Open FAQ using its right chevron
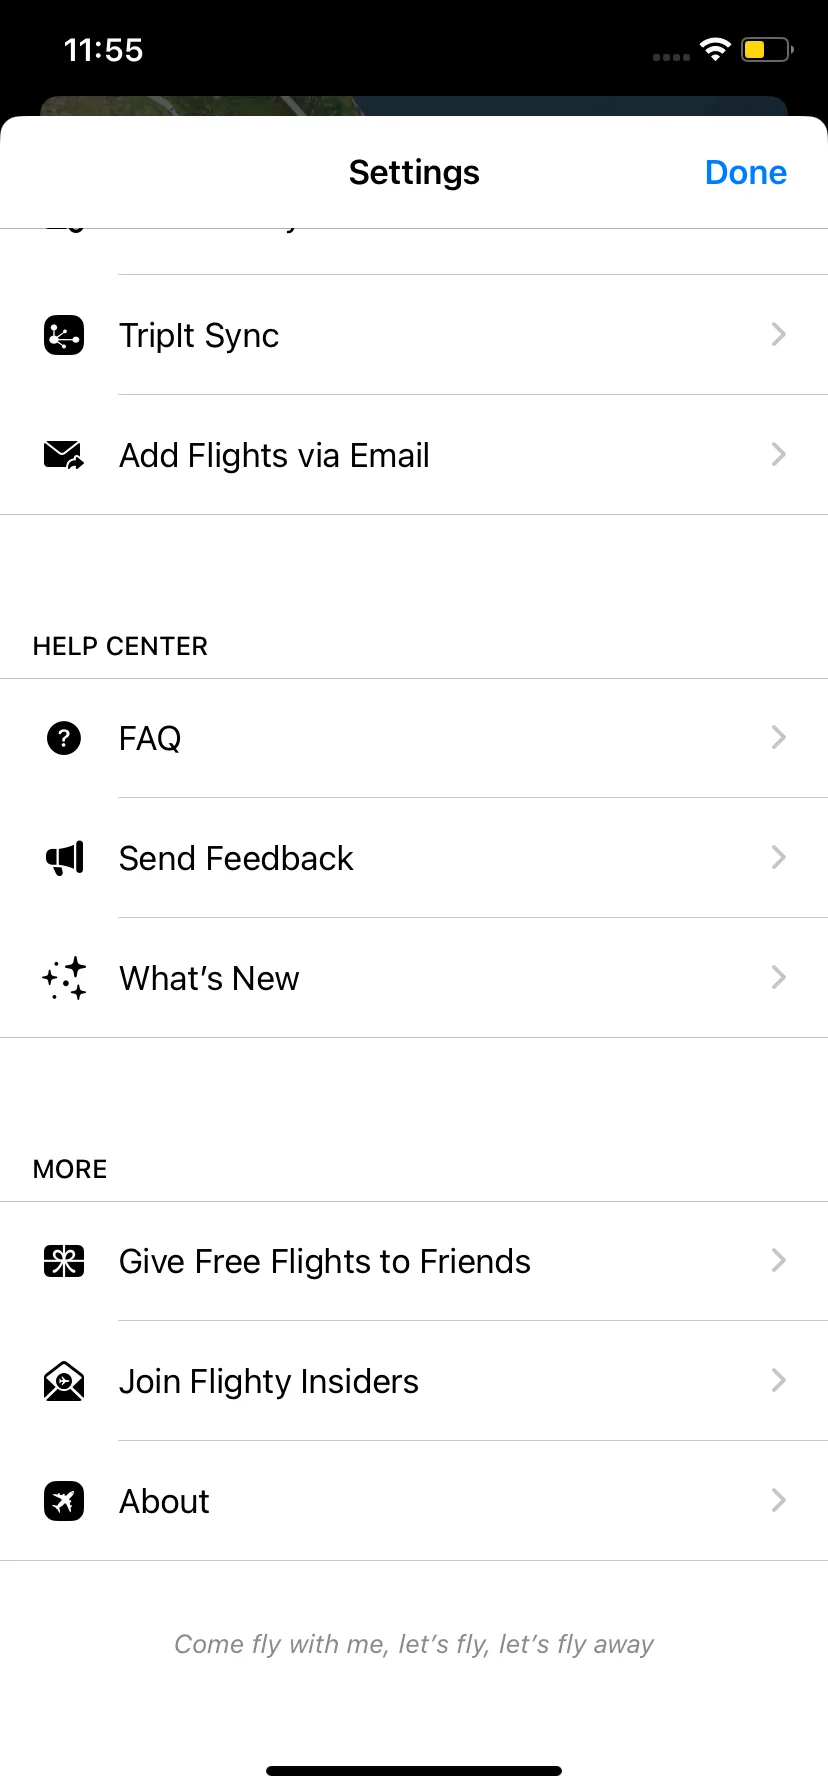Screen dimensions: 828x1792 coord(779,737)
